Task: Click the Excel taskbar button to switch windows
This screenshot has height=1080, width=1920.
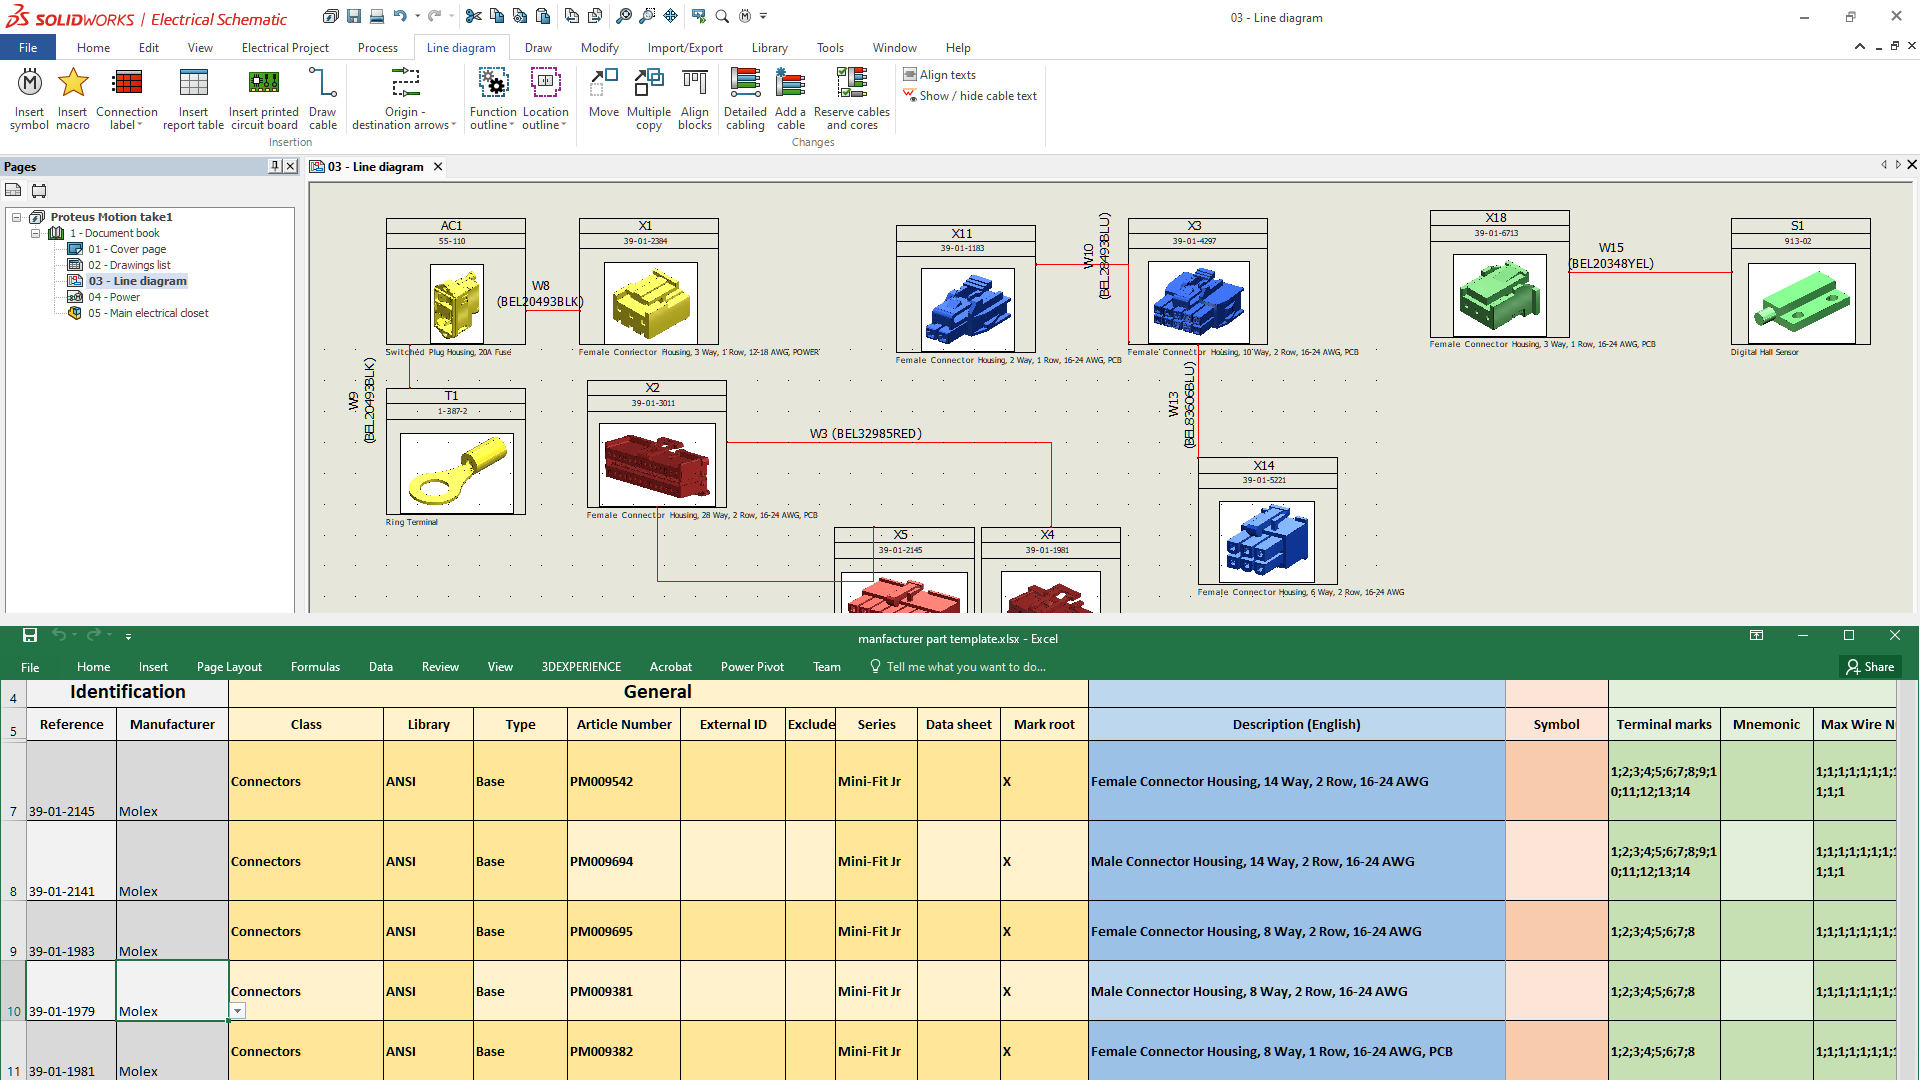Action: tap(960, 638)
